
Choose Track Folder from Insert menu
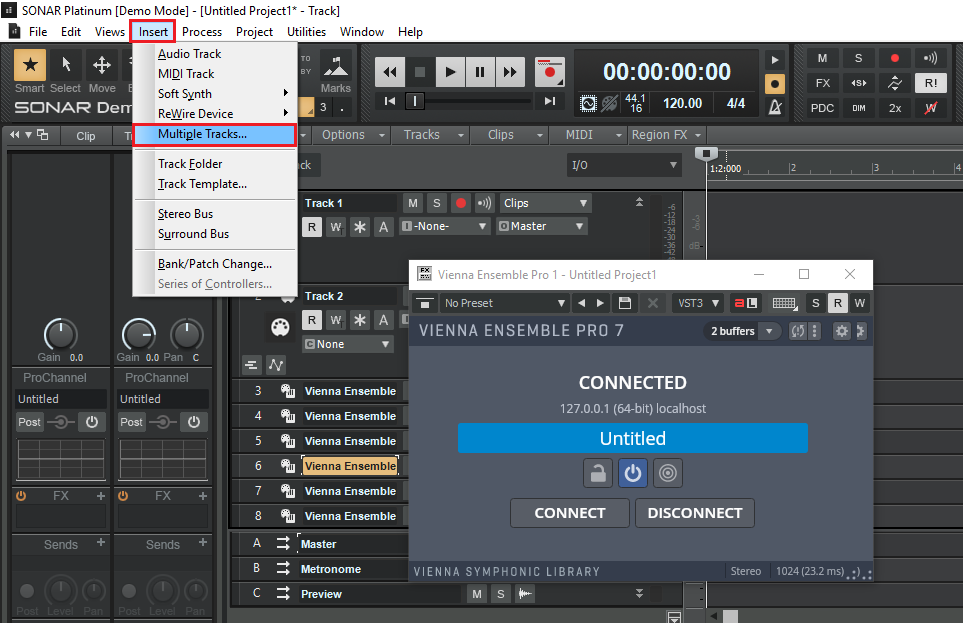pos(215,164)
